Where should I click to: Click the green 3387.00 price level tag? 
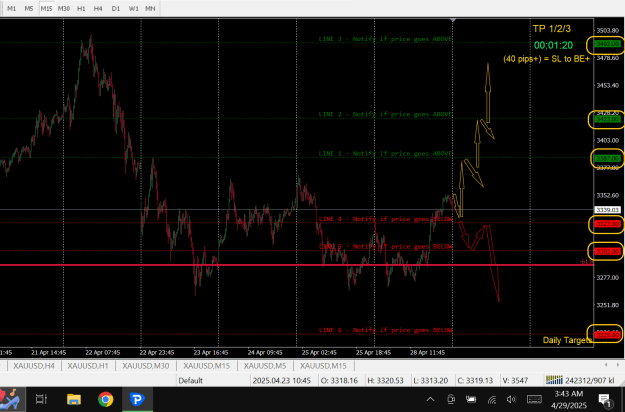607,158
